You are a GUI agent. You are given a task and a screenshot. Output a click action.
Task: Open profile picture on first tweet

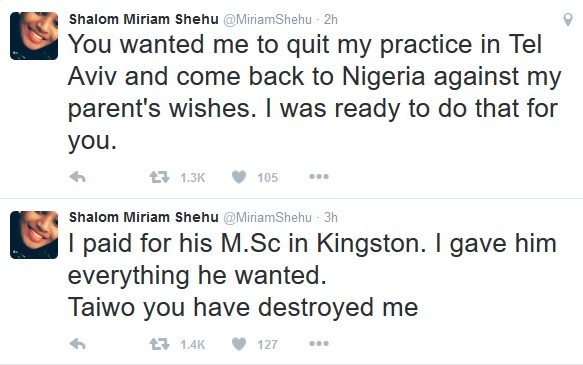click(34, 36)
